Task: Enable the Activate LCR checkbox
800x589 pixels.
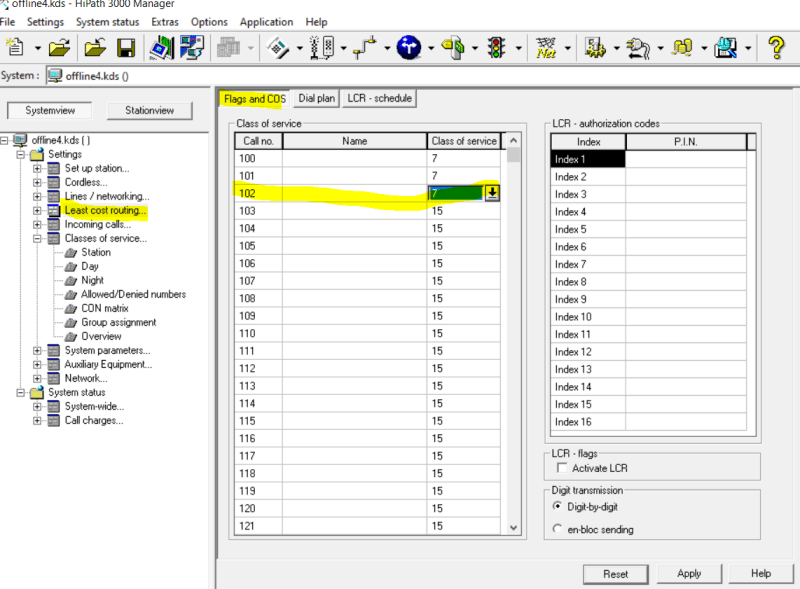Action: coord(562,468)
